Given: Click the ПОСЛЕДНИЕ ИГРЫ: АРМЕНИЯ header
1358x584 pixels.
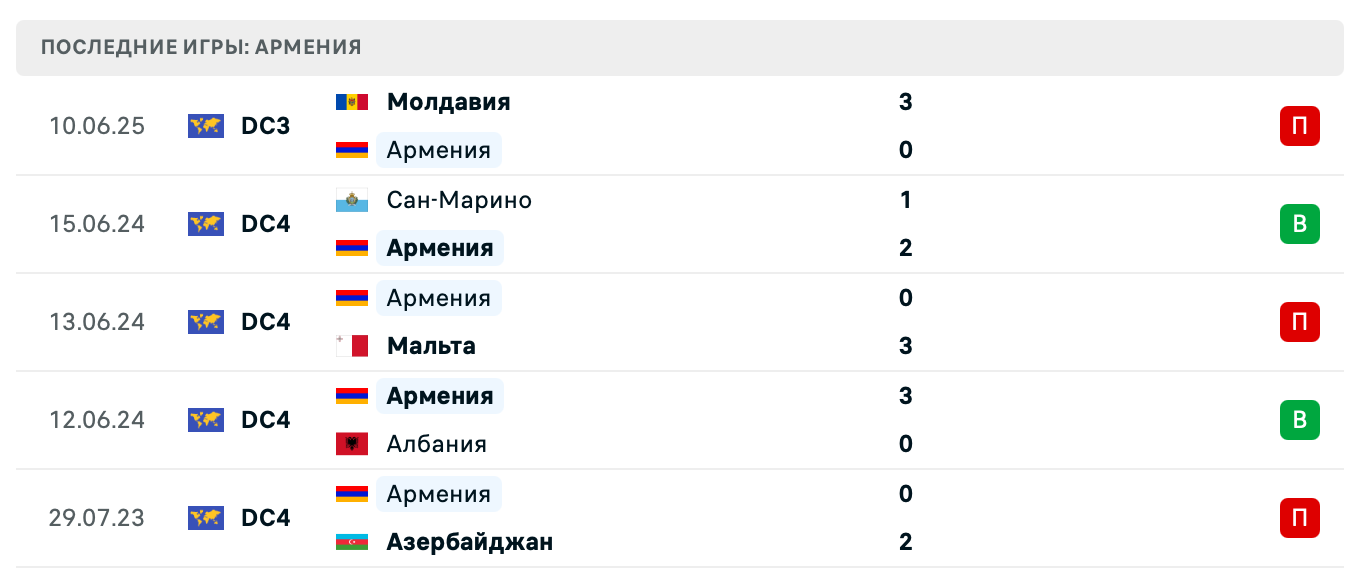Looking at the screenshot, I should click(x=198, y=46).
